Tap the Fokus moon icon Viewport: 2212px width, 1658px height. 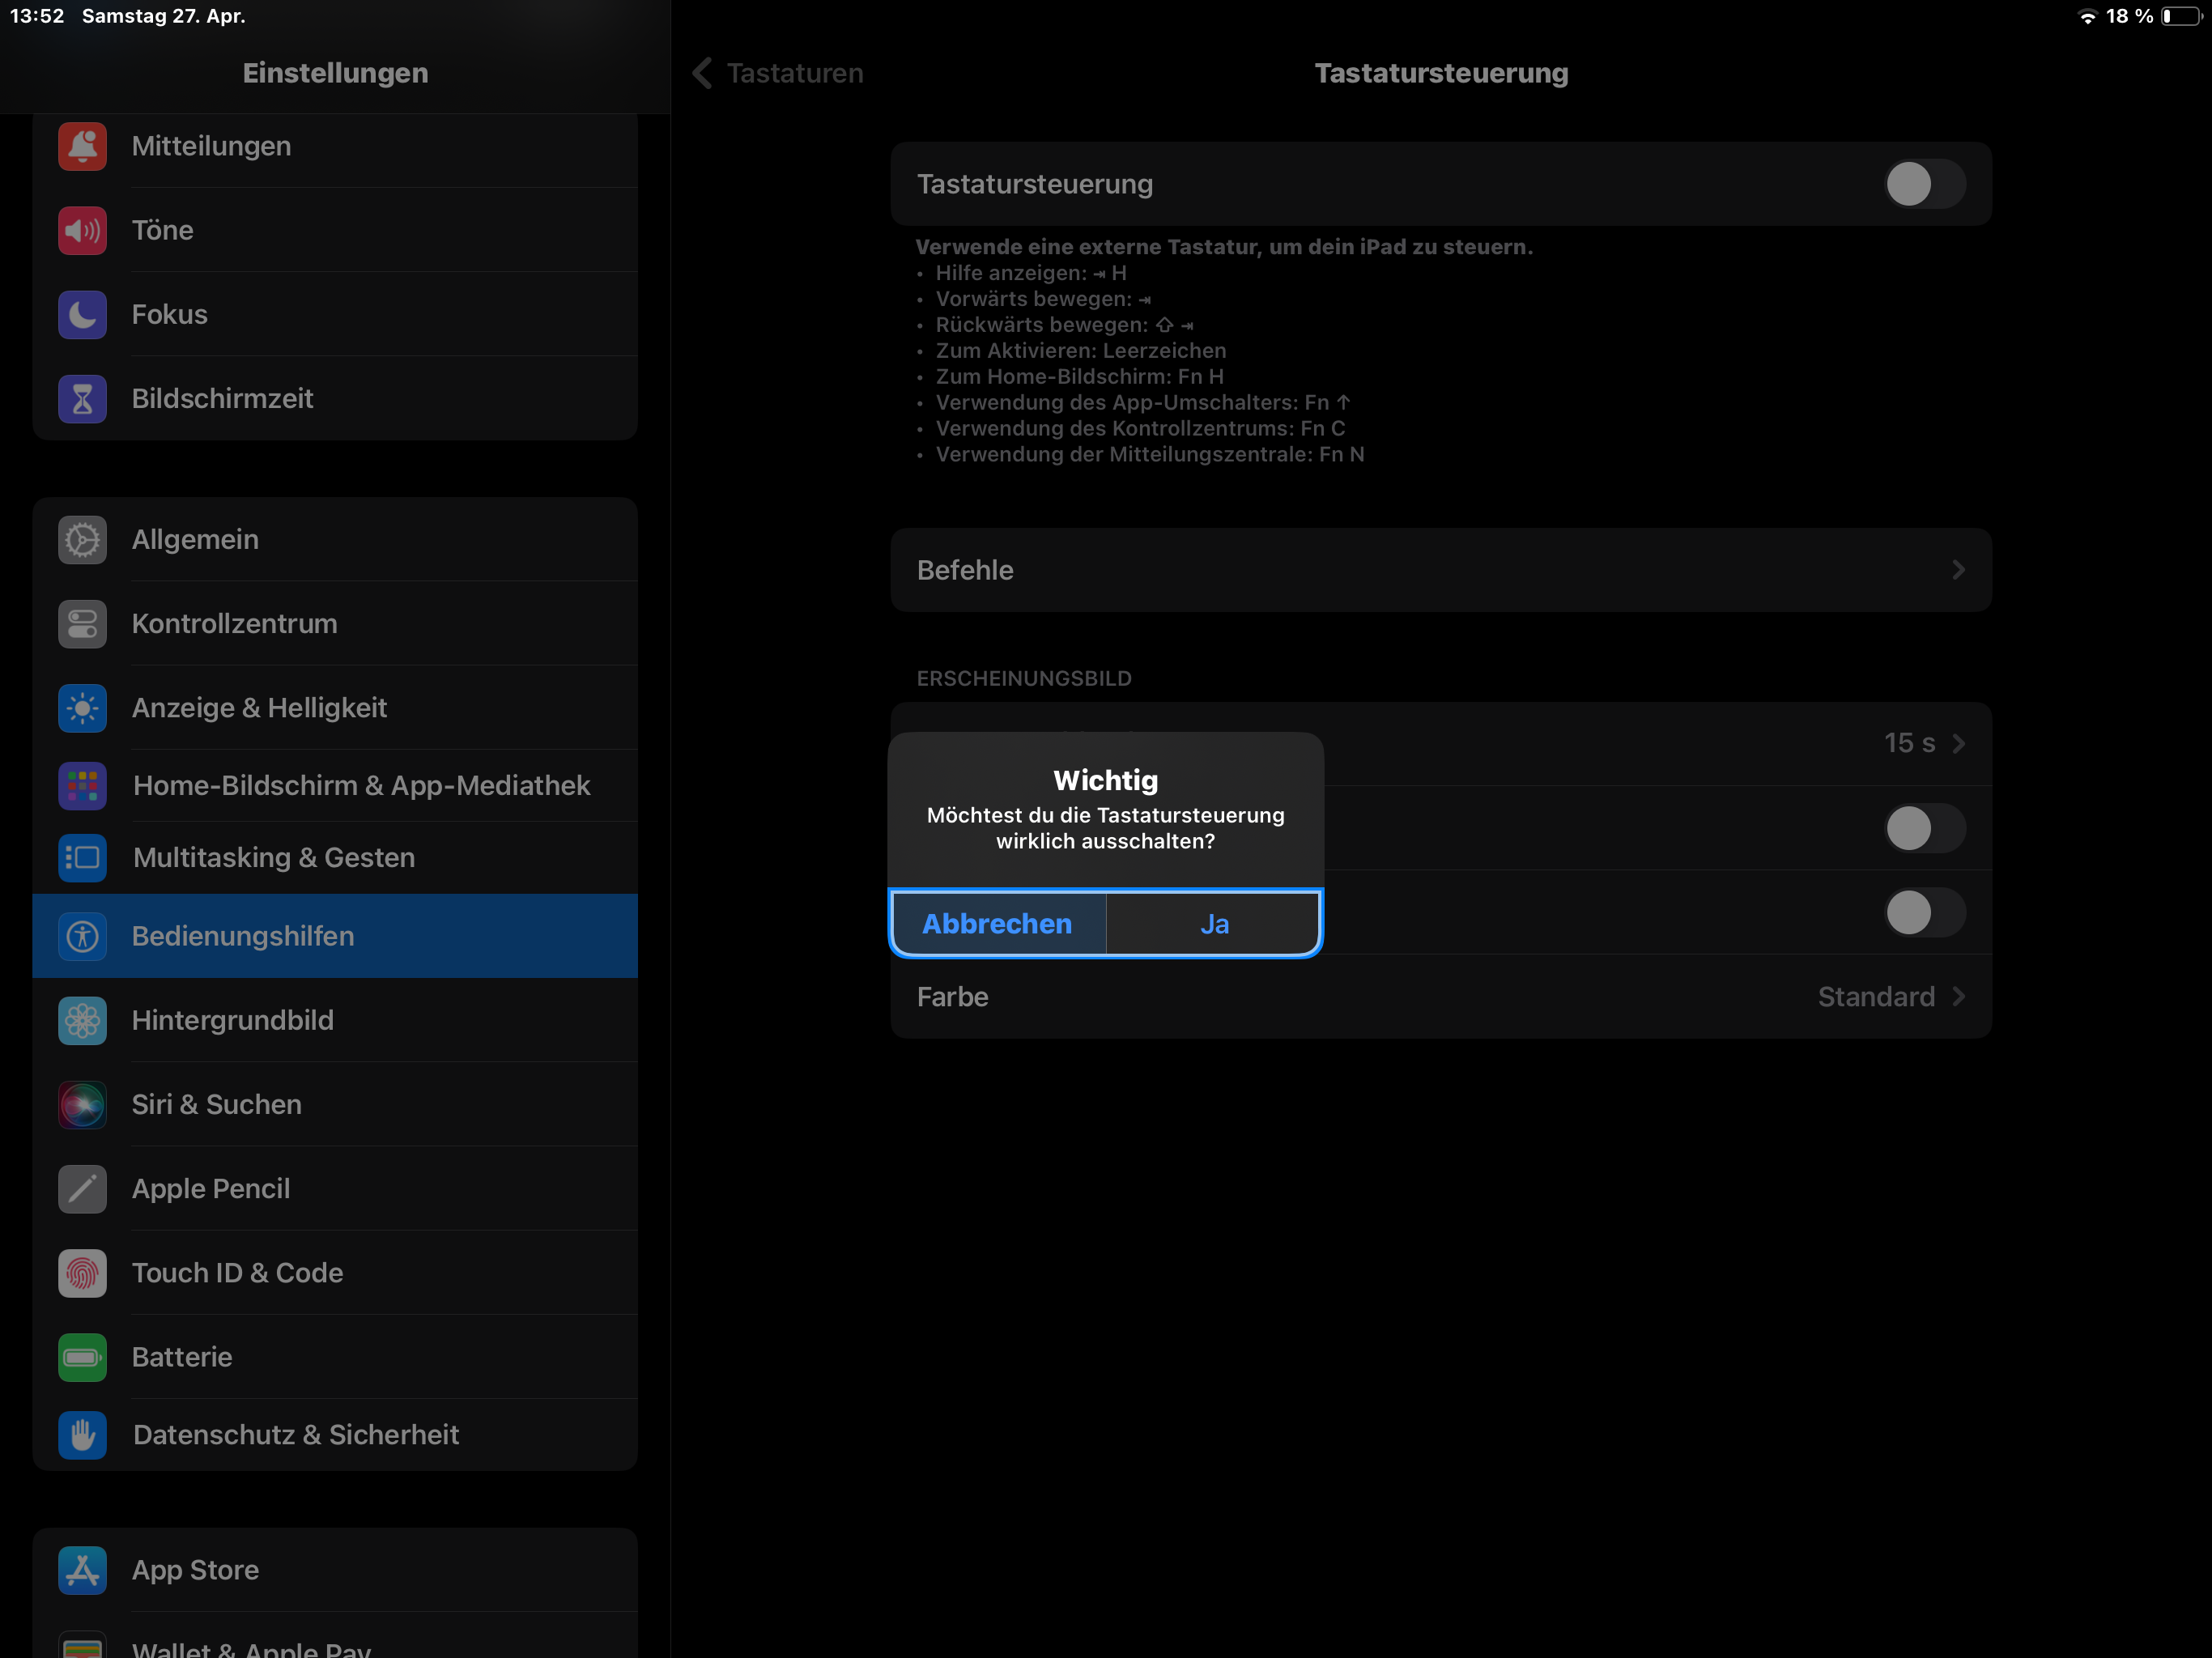pos(82,314)
